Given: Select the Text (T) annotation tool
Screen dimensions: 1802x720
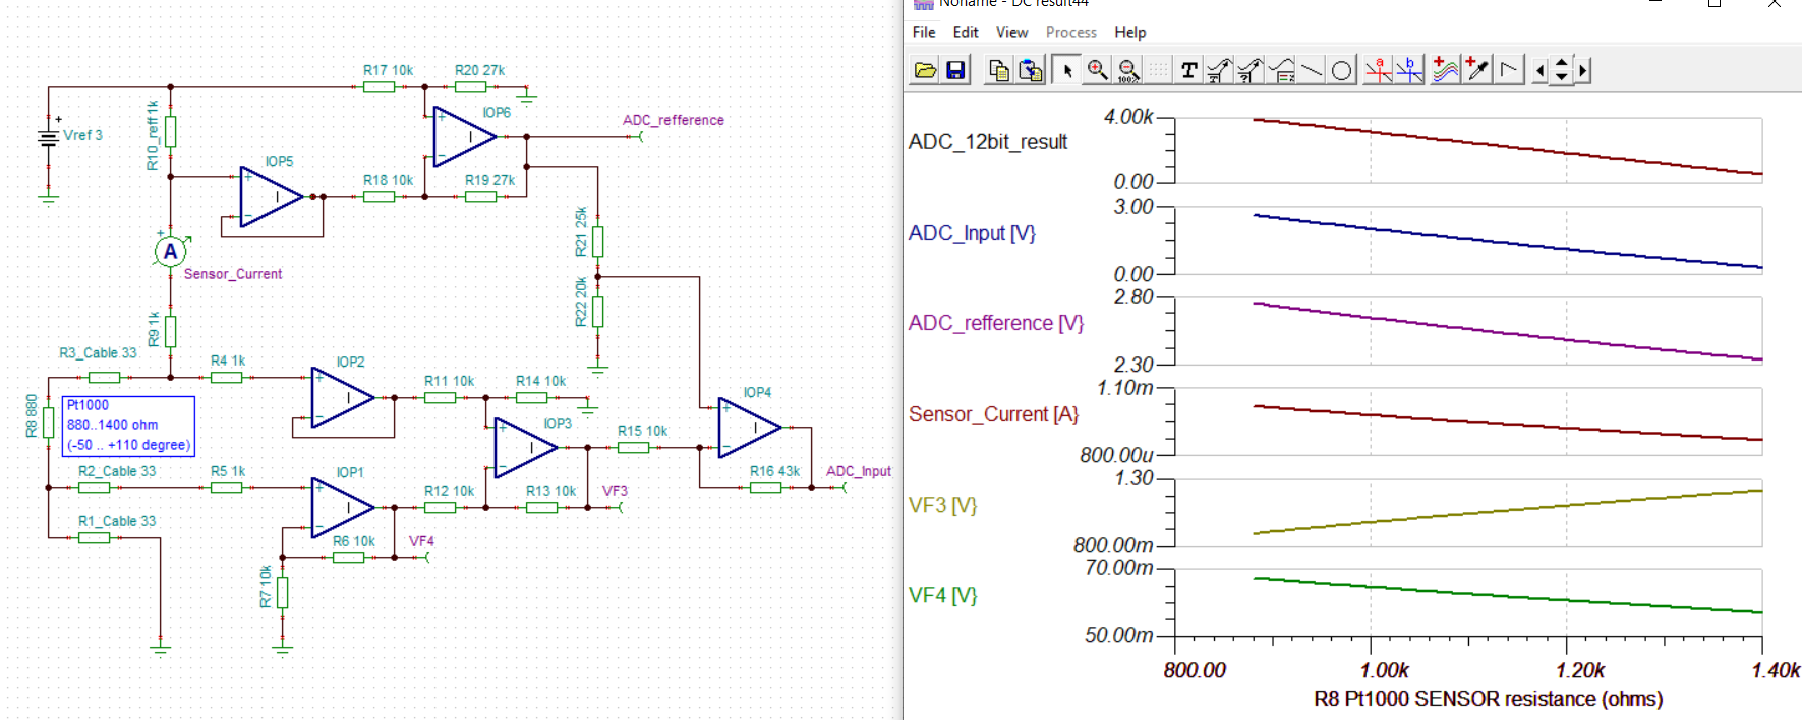Looking at the screenshot, I should click(x=1189, y=70).
